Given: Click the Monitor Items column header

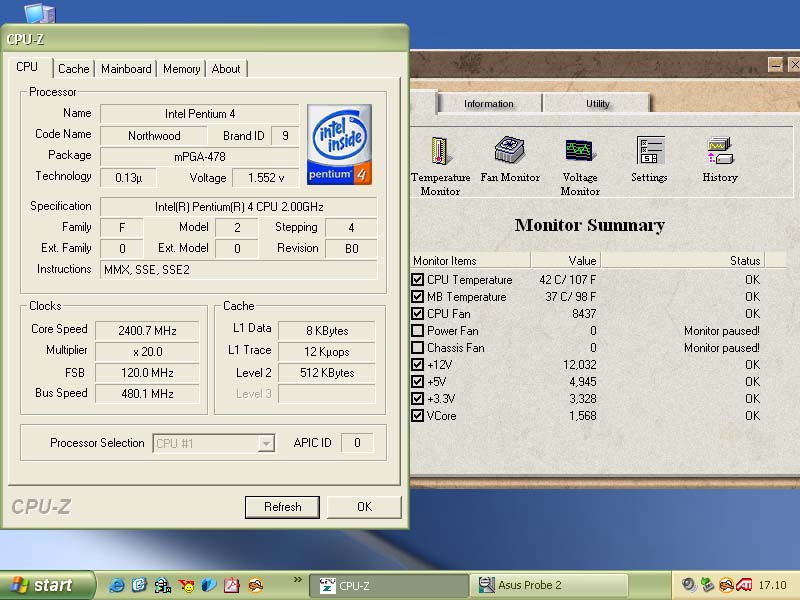Looking at the screenshot, I should point(470,260).
